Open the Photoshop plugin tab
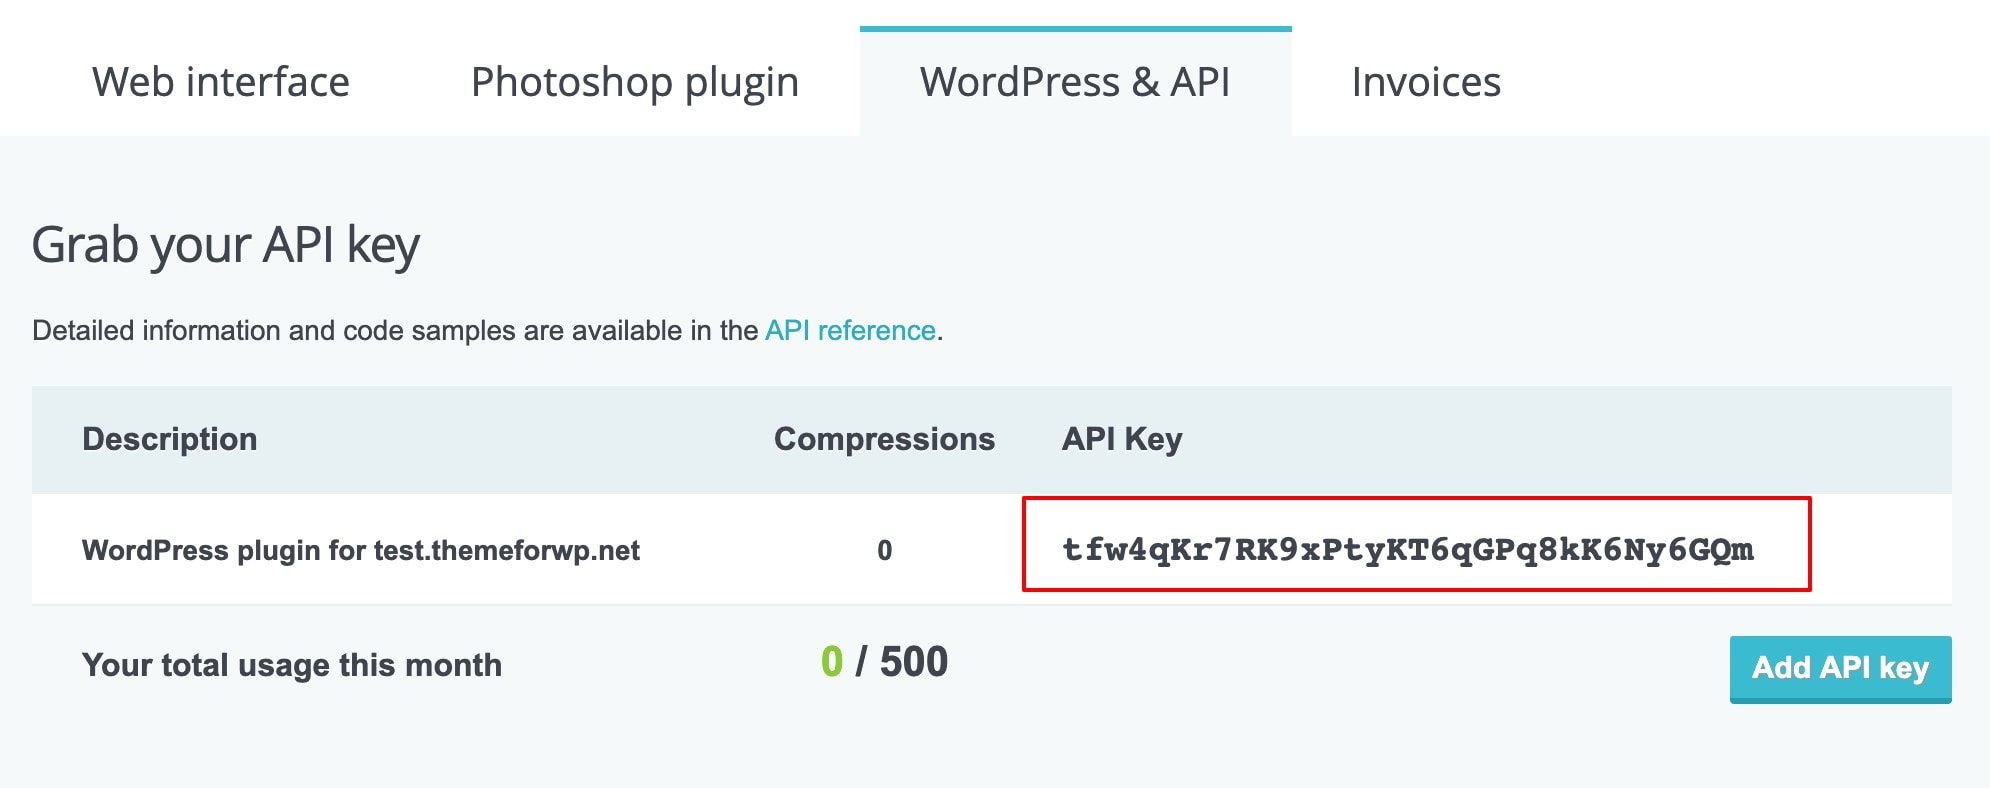 635,82
